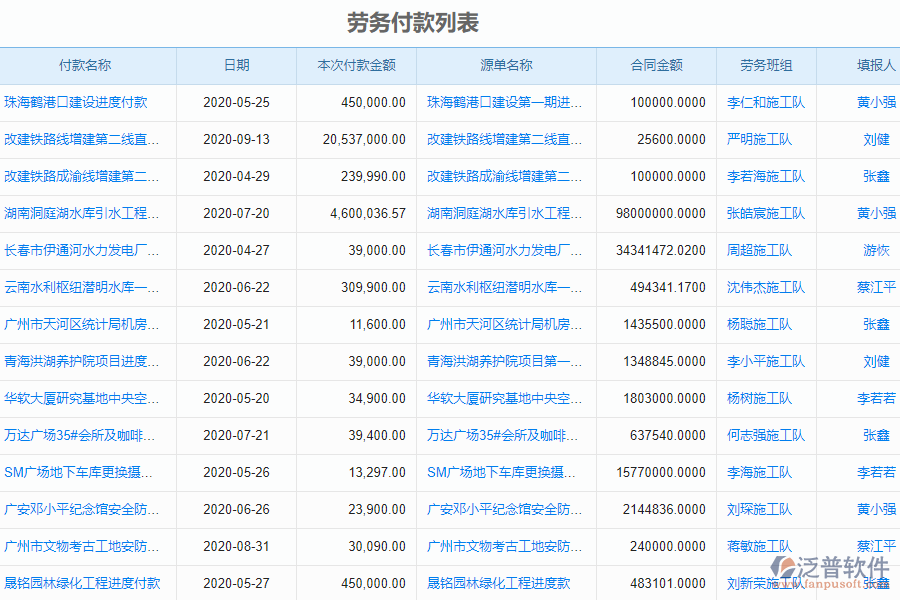The image size is (900, 600).
Task: Open 云南水利枢纽潜明水库 payment name link
Action: [82, 287]
